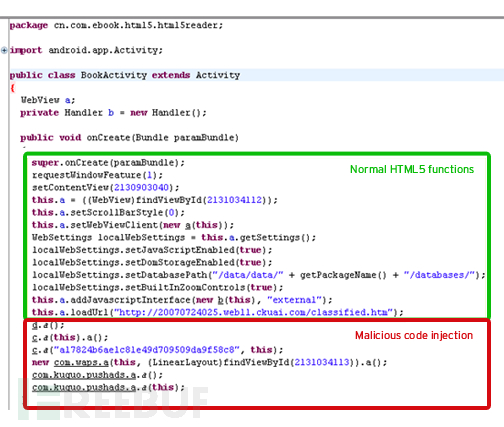Click the 'public class BookActivity extends Activity' line

pyautogui.click(x=125, y=75)
